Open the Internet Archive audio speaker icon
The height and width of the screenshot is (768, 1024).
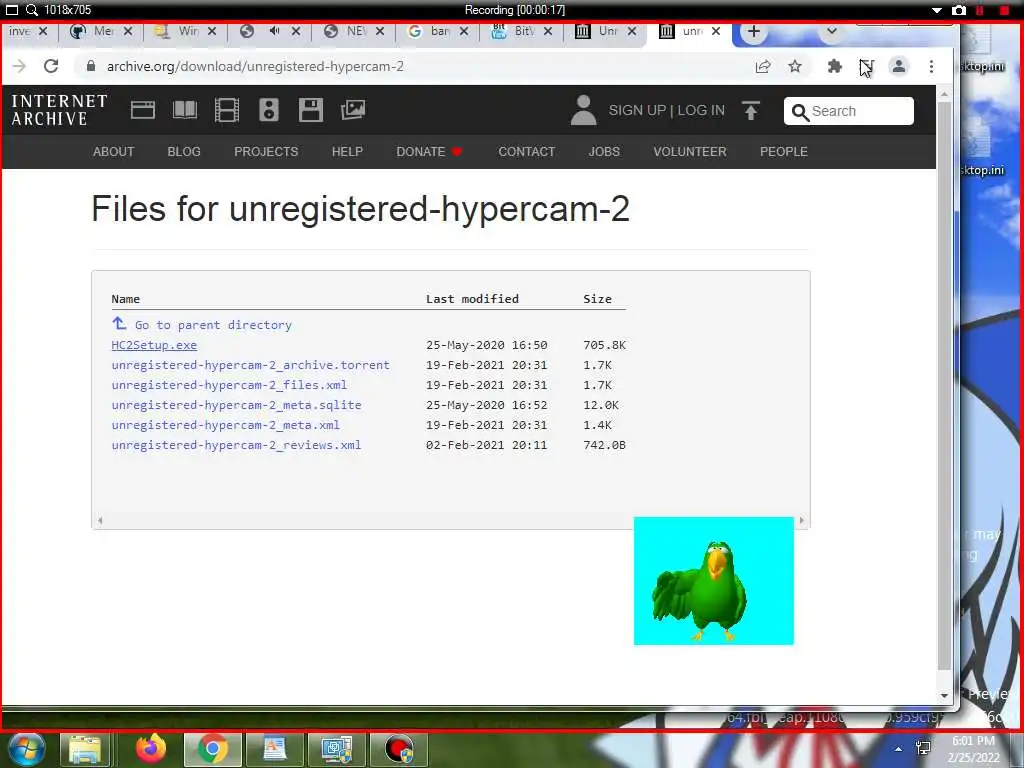click(268, 110)
